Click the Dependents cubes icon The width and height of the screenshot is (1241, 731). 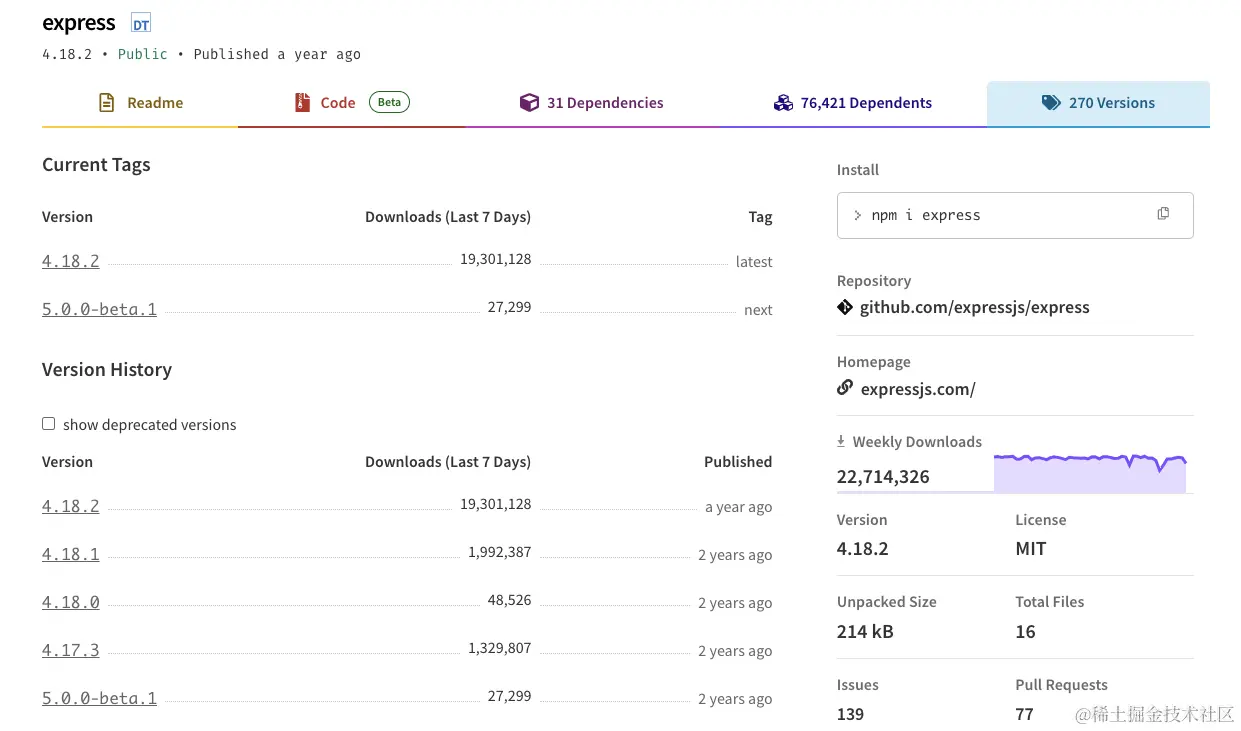[x=783, y=103]
